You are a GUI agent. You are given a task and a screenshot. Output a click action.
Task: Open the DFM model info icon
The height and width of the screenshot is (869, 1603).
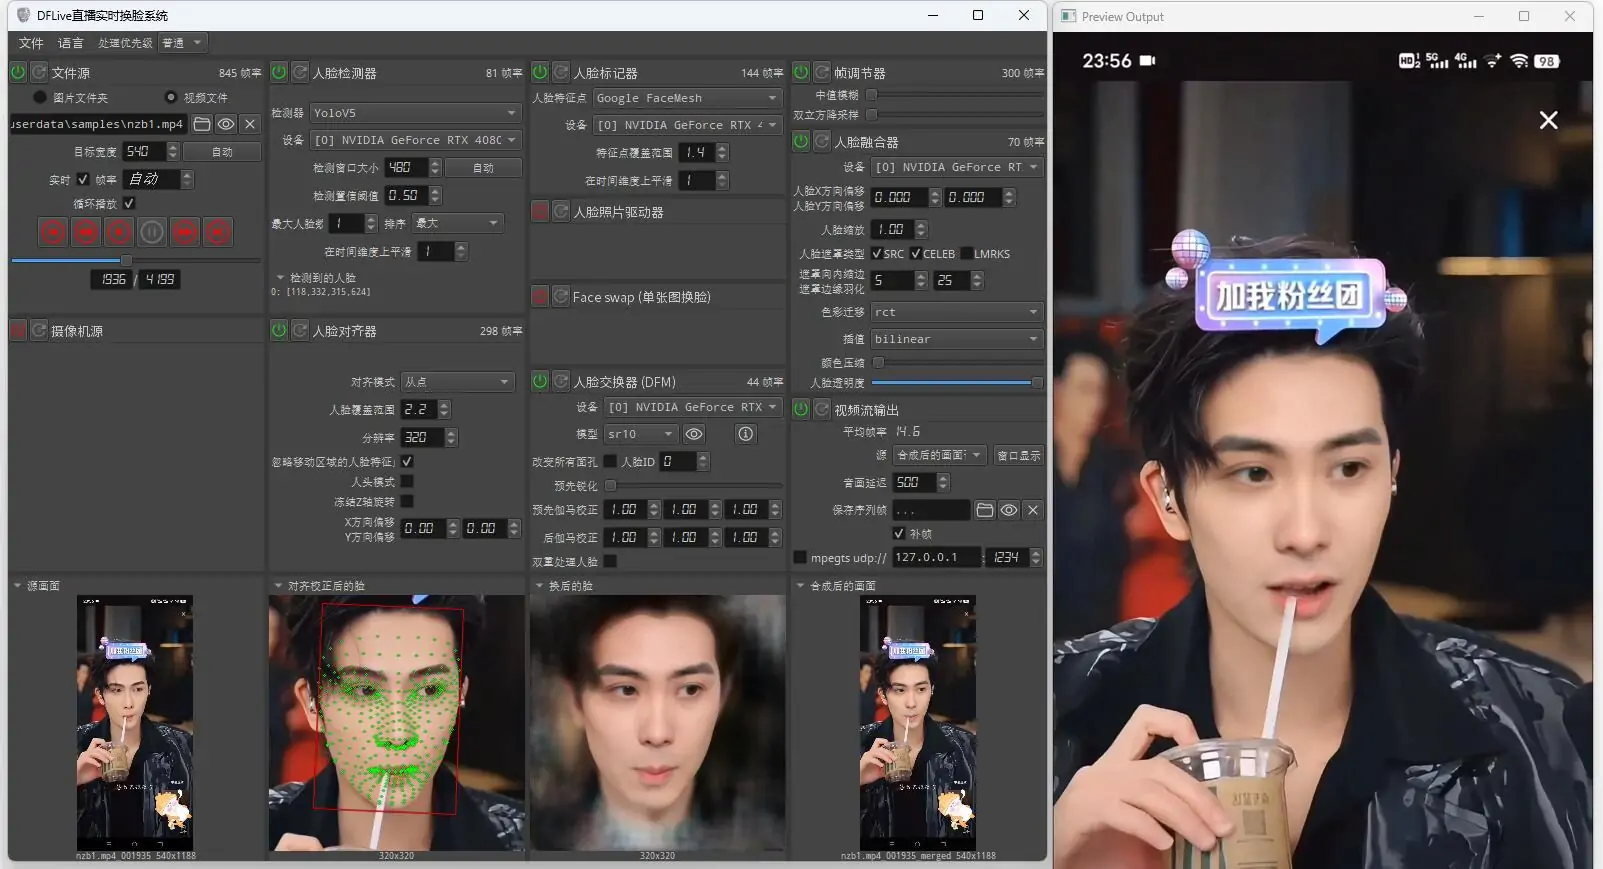point(745,434)
